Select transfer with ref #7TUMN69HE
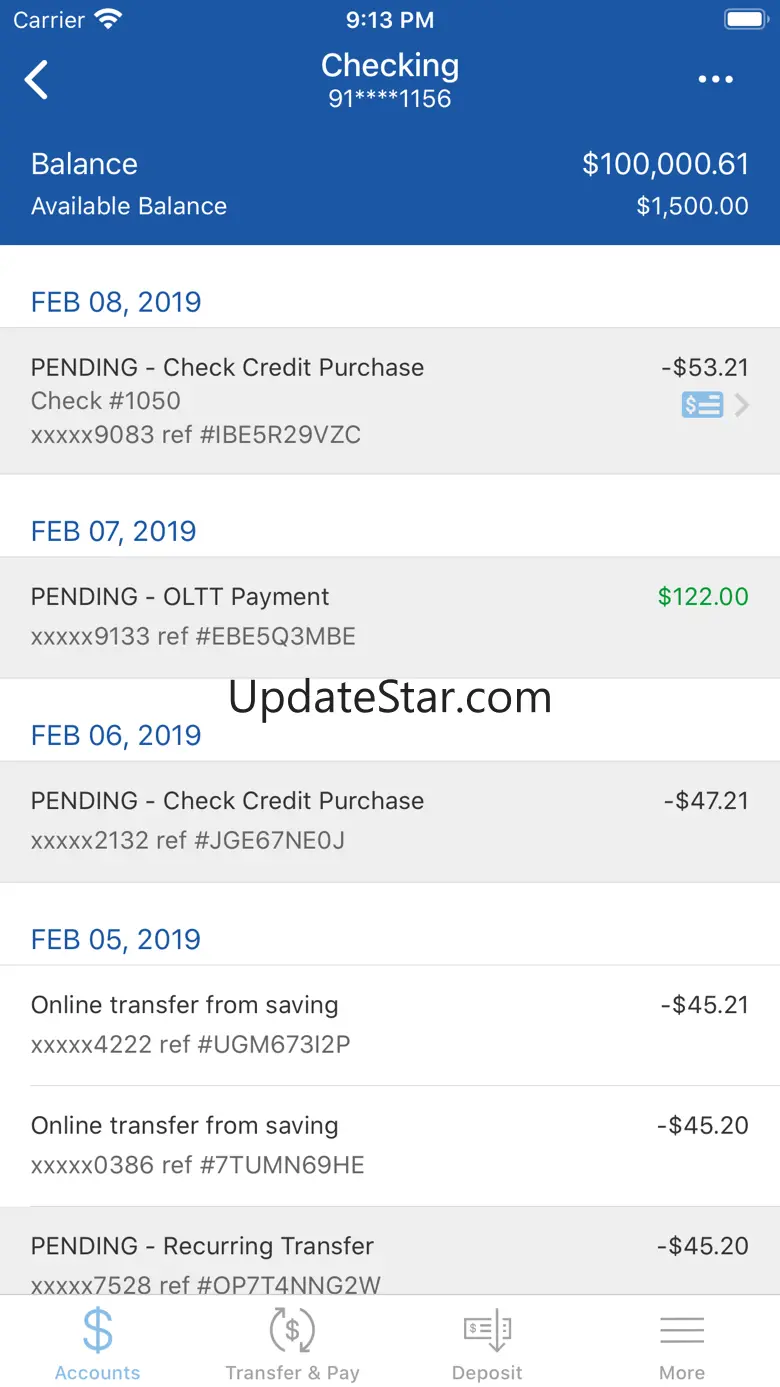The image size is (780, 1387). click(390, 1146)
